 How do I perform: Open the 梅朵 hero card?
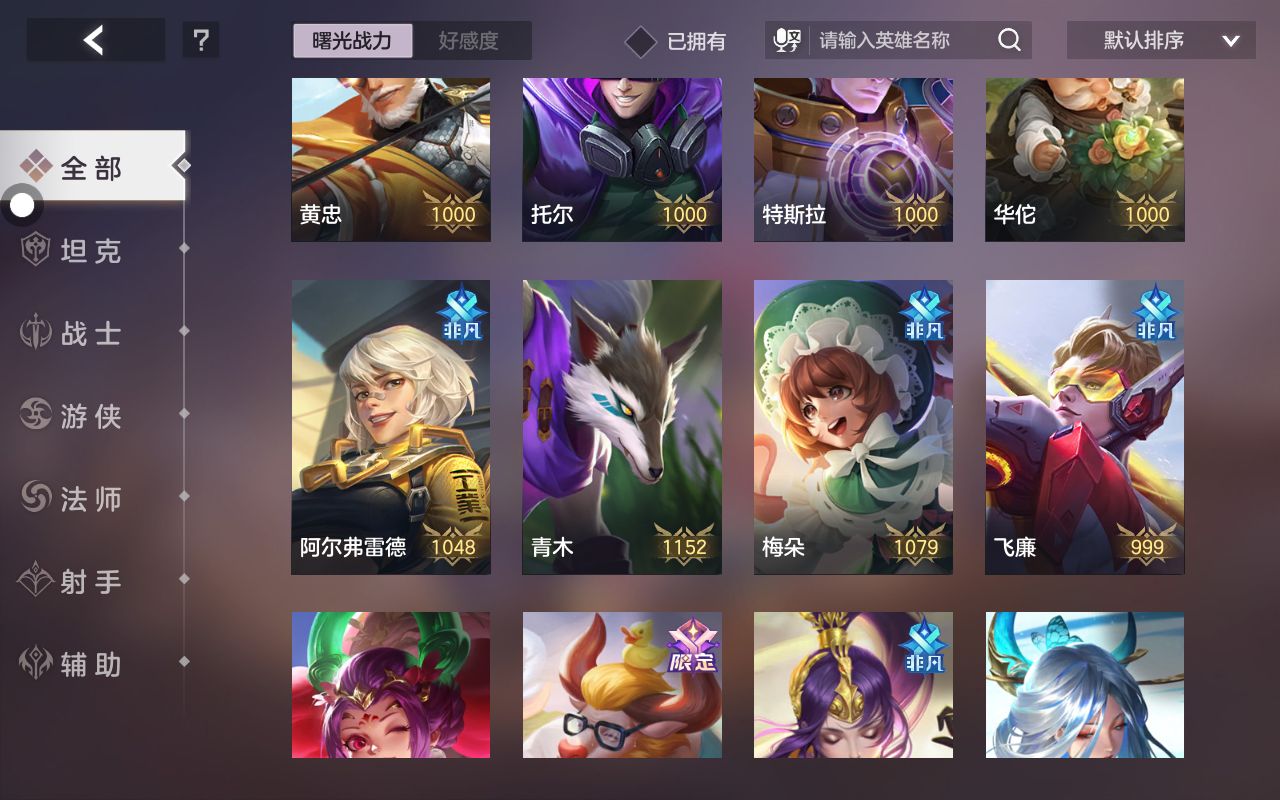[853, 427]
